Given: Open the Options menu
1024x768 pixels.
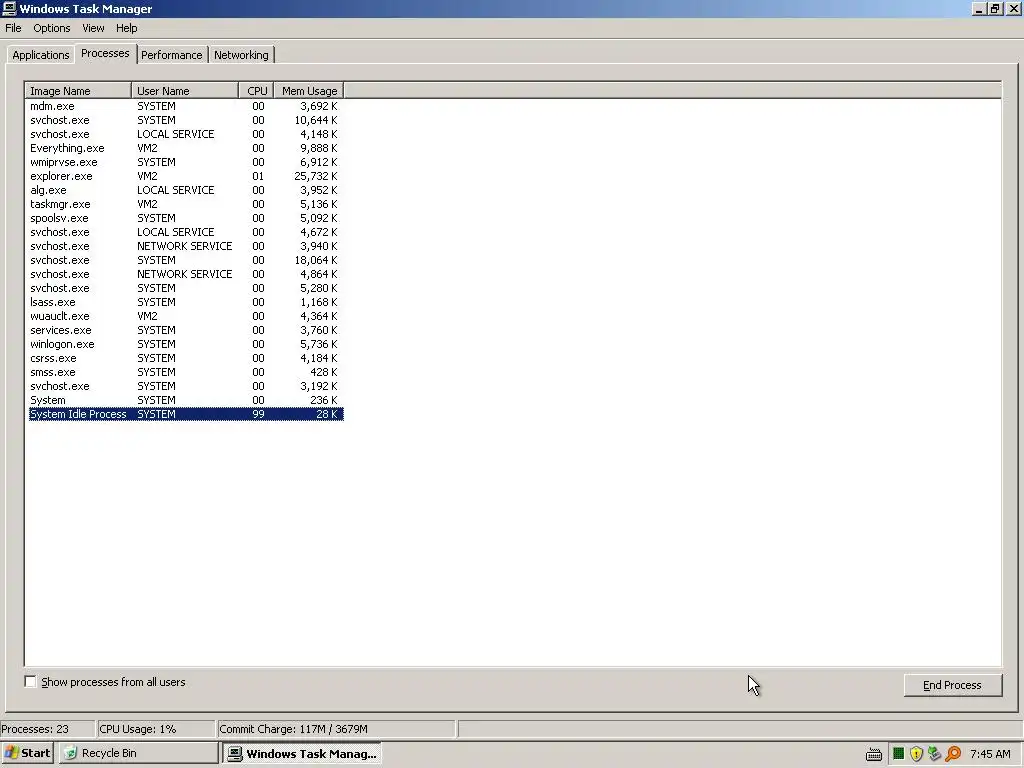Looking at the screenshot, I should (52, 28).
